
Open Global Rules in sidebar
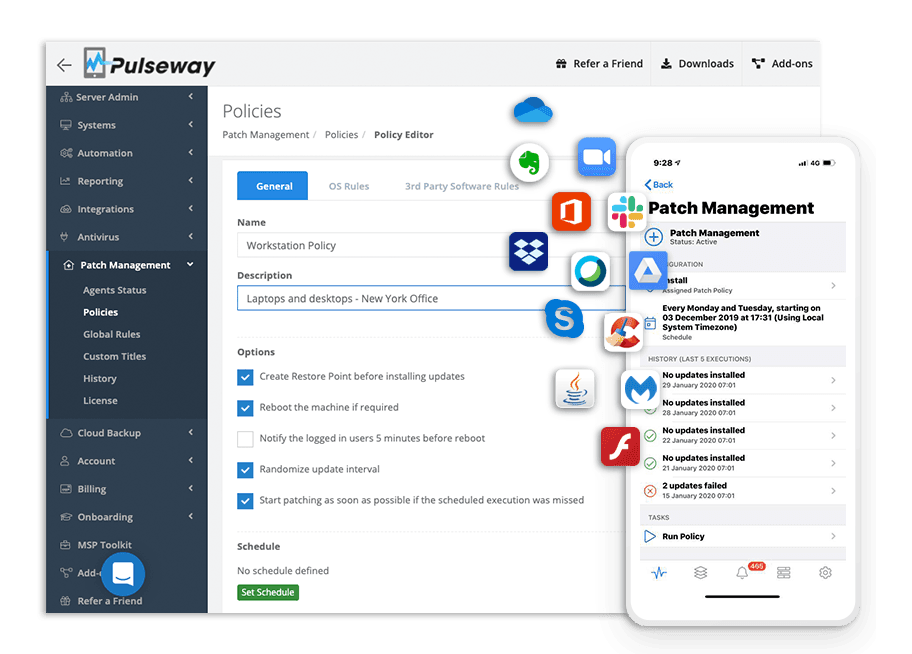[x=112, y=335]
